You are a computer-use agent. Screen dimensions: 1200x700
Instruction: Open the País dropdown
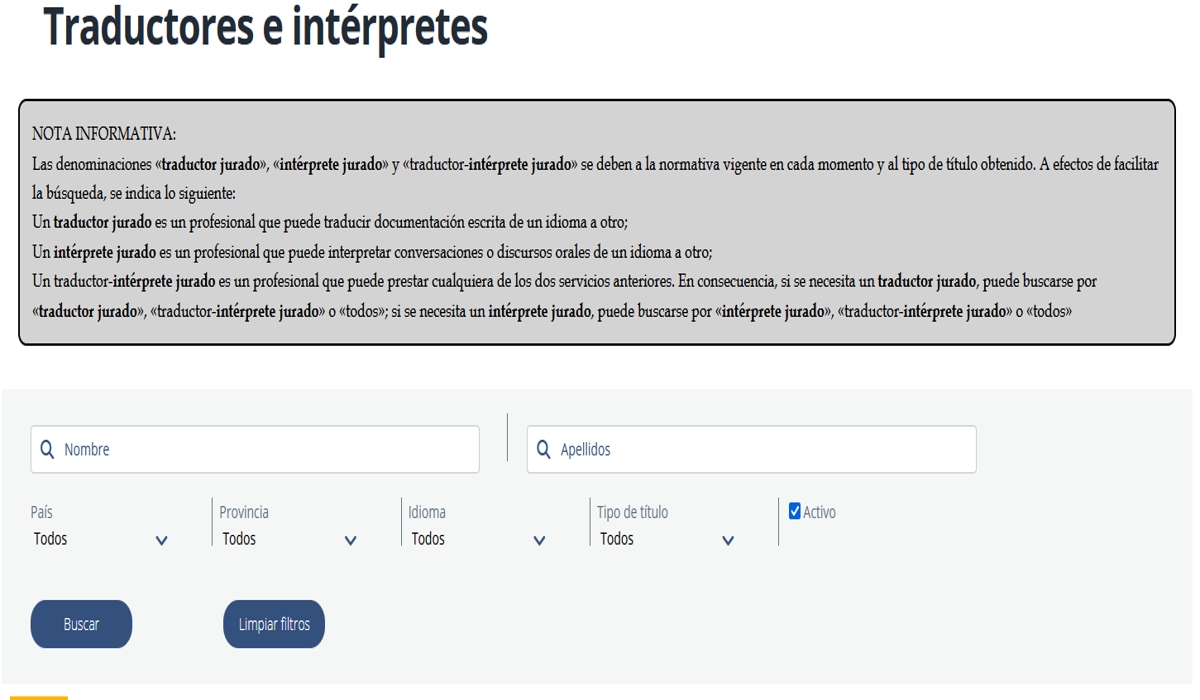pos(101,539)
